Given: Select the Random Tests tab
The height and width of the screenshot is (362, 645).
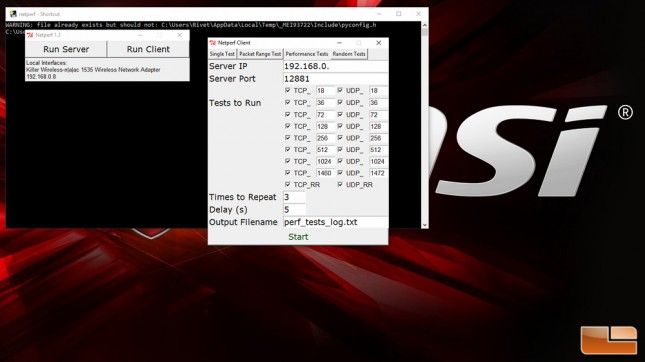Looking at the screenshot, I should [x=349, y=54].
